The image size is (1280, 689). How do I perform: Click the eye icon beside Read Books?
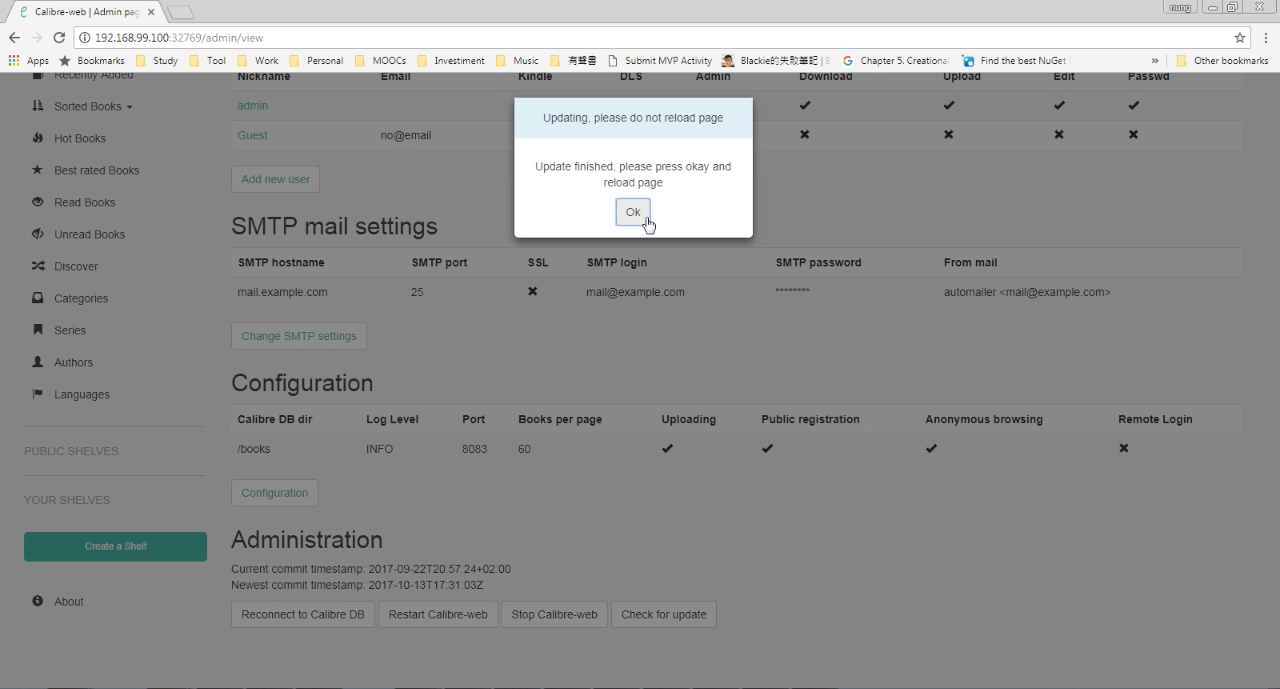[38, 201]
